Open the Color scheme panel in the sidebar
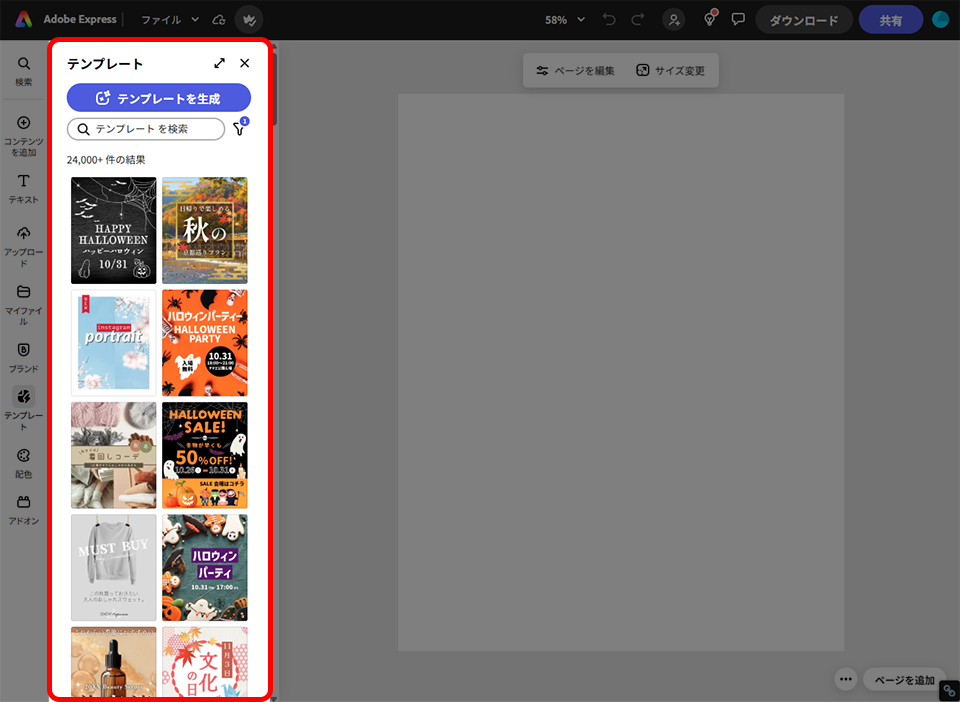Screen dimensions: 960x702 coord(23,461)
